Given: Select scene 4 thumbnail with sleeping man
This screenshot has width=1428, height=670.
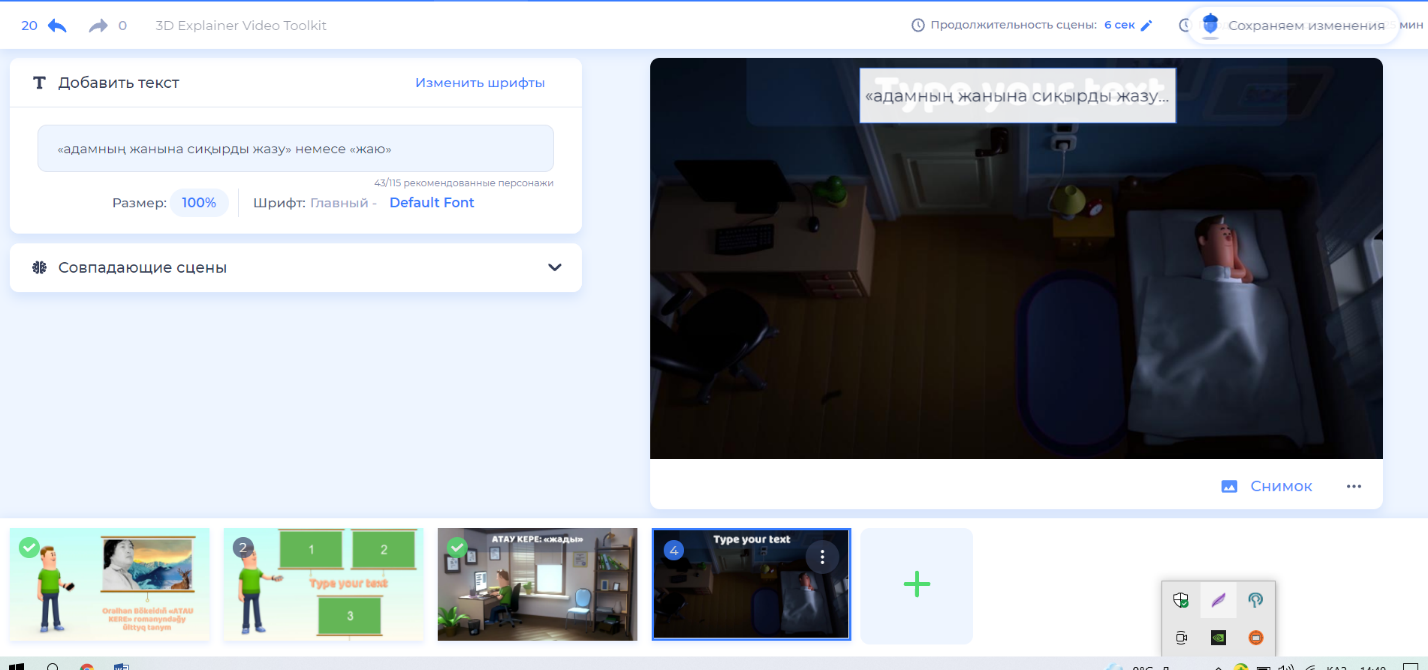Looking at the screenshot, I should pos(751,584).
